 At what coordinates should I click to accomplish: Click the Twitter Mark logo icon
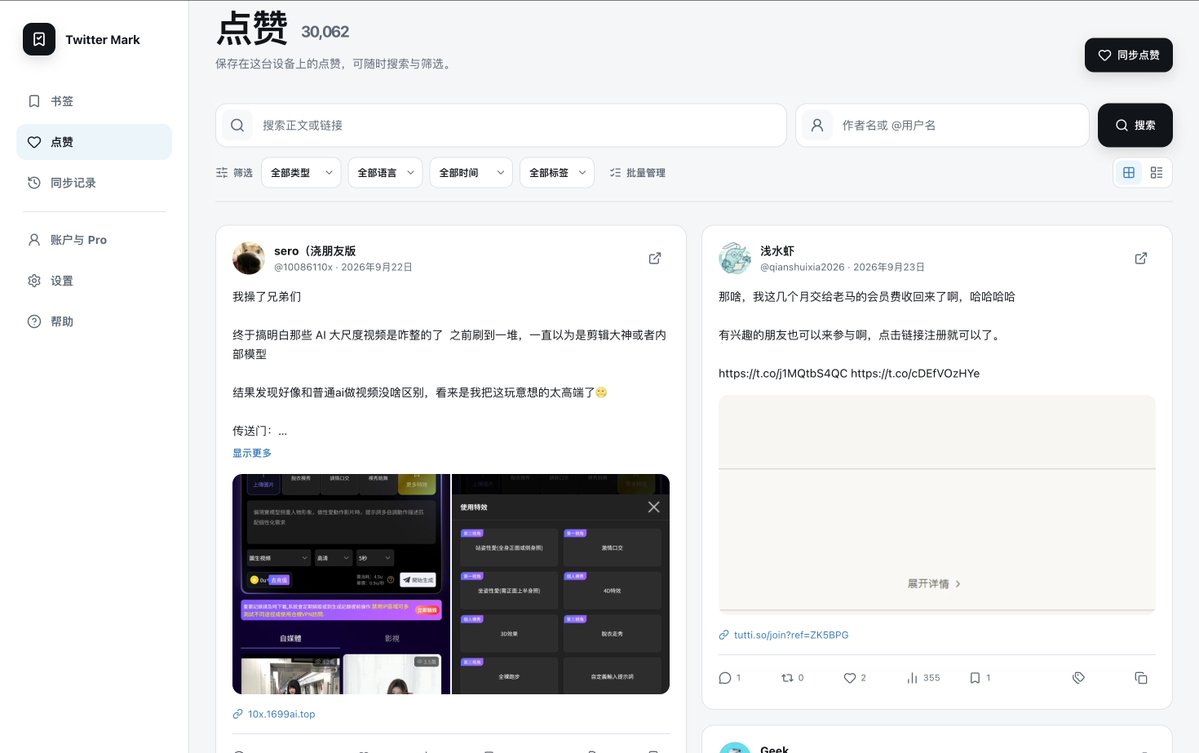pyautogui.click(x=39, y=39)
